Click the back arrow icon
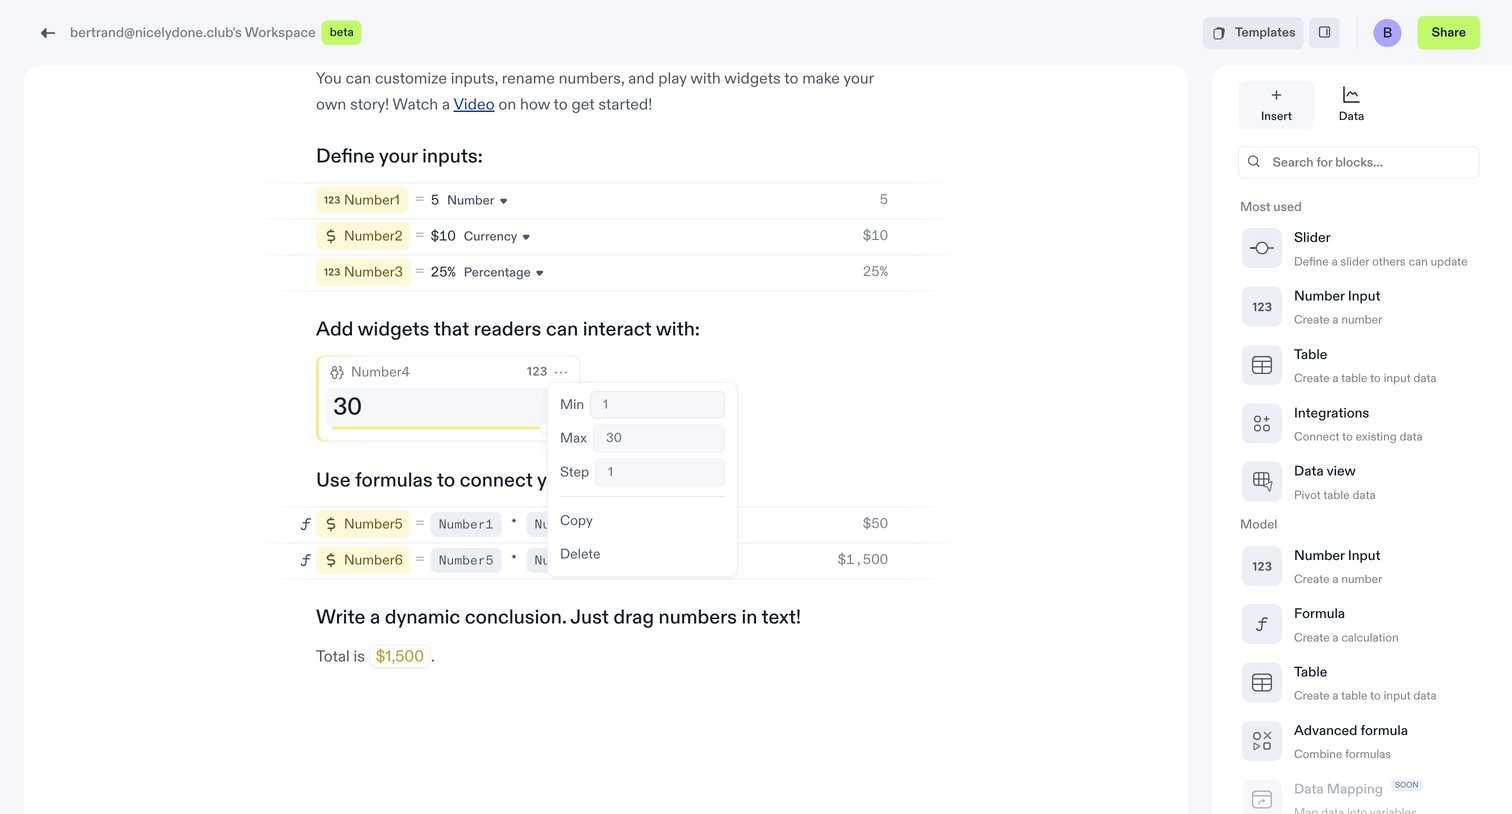This screenshot has width=1512, height=814. pyautogui.click(x=47, y=33)
